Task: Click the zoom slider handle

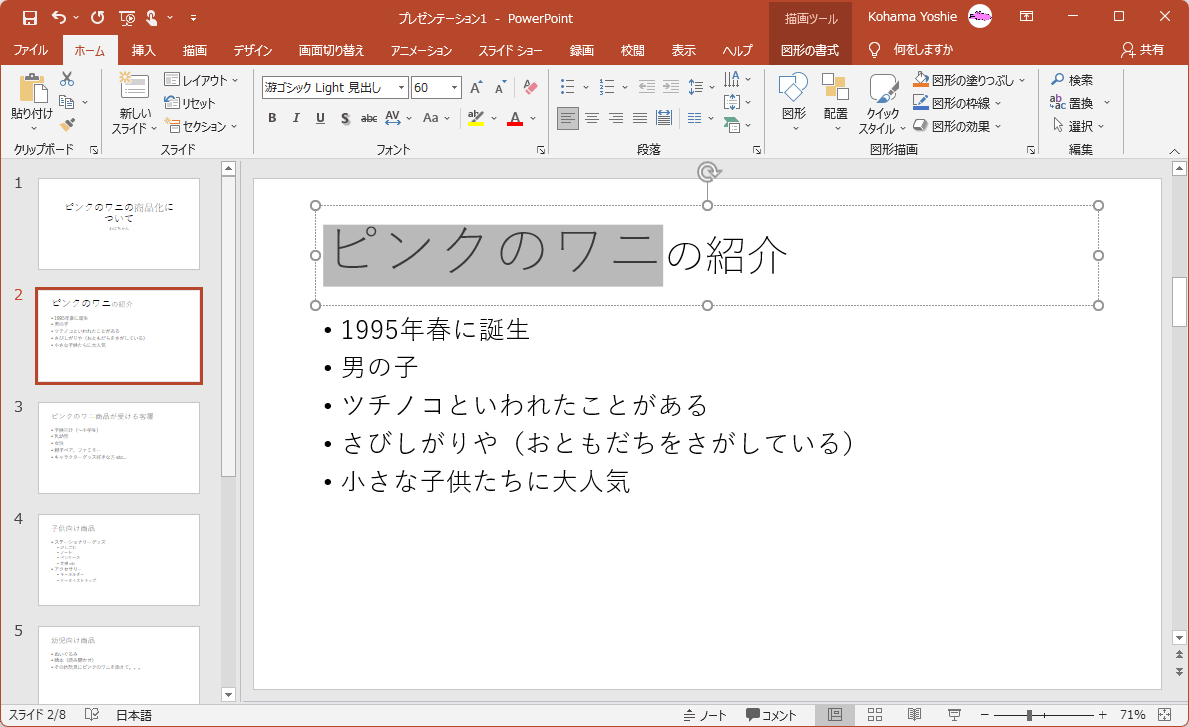Action: pos(1029,715)
